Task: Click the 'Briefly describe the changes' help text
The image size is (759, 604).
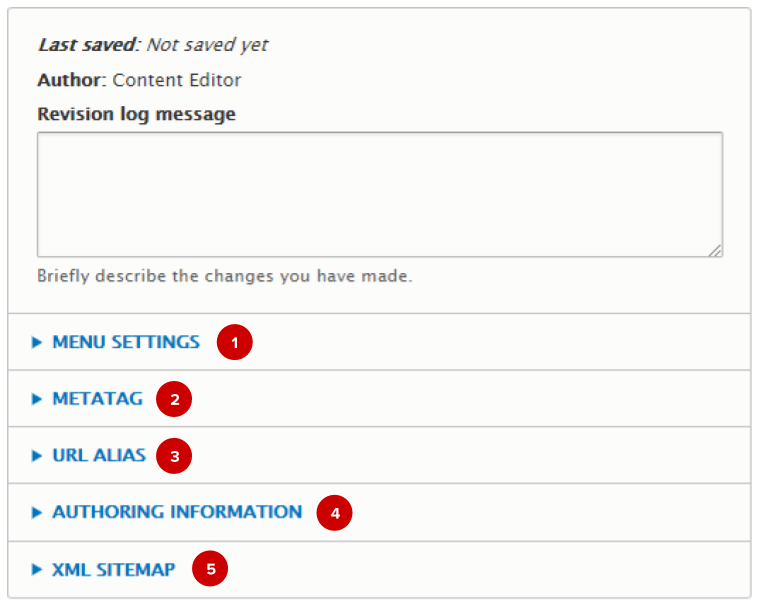Action: [224, 276]
